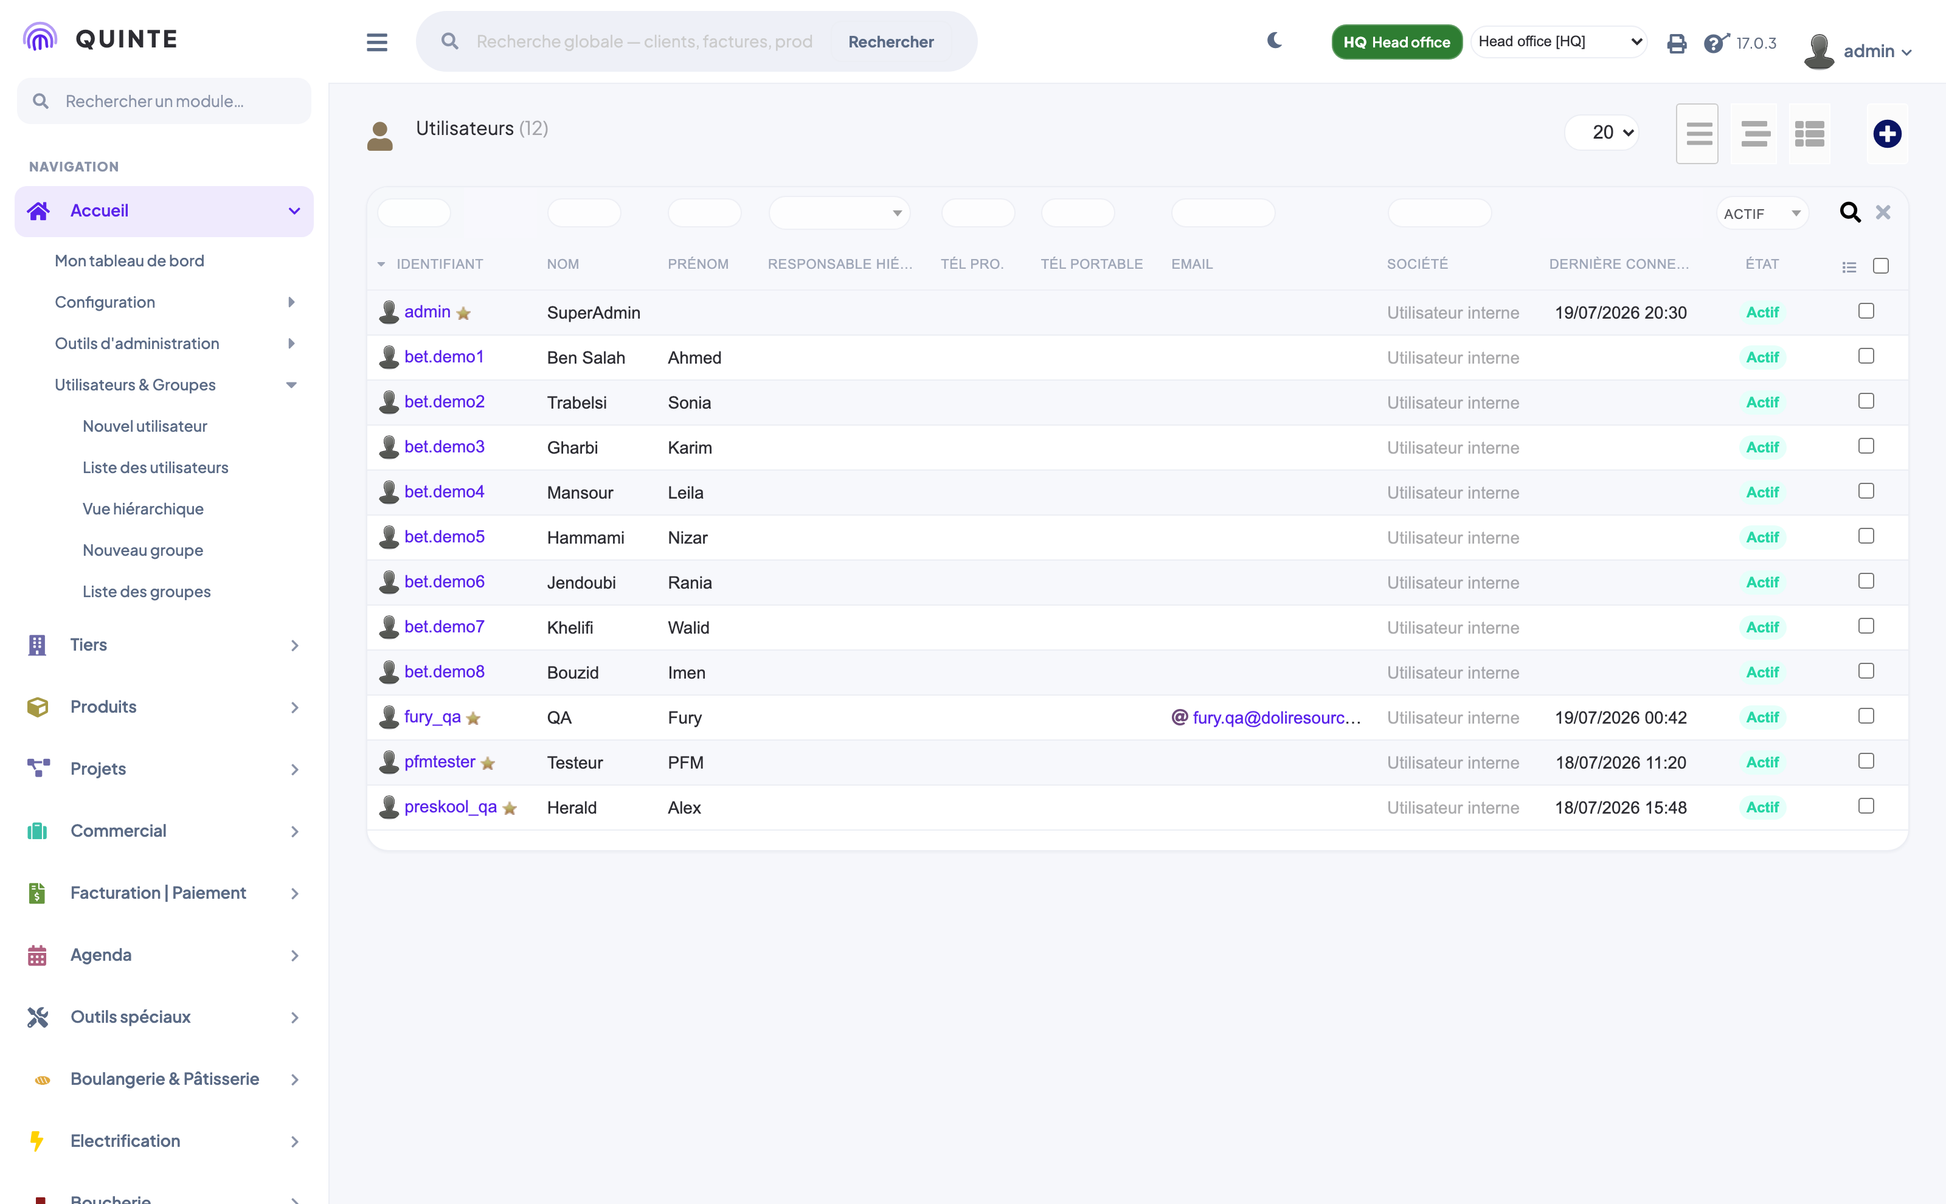Sort by Dernière connexion column header
Viewport: 1946px width, 1204px height.
1619,264
